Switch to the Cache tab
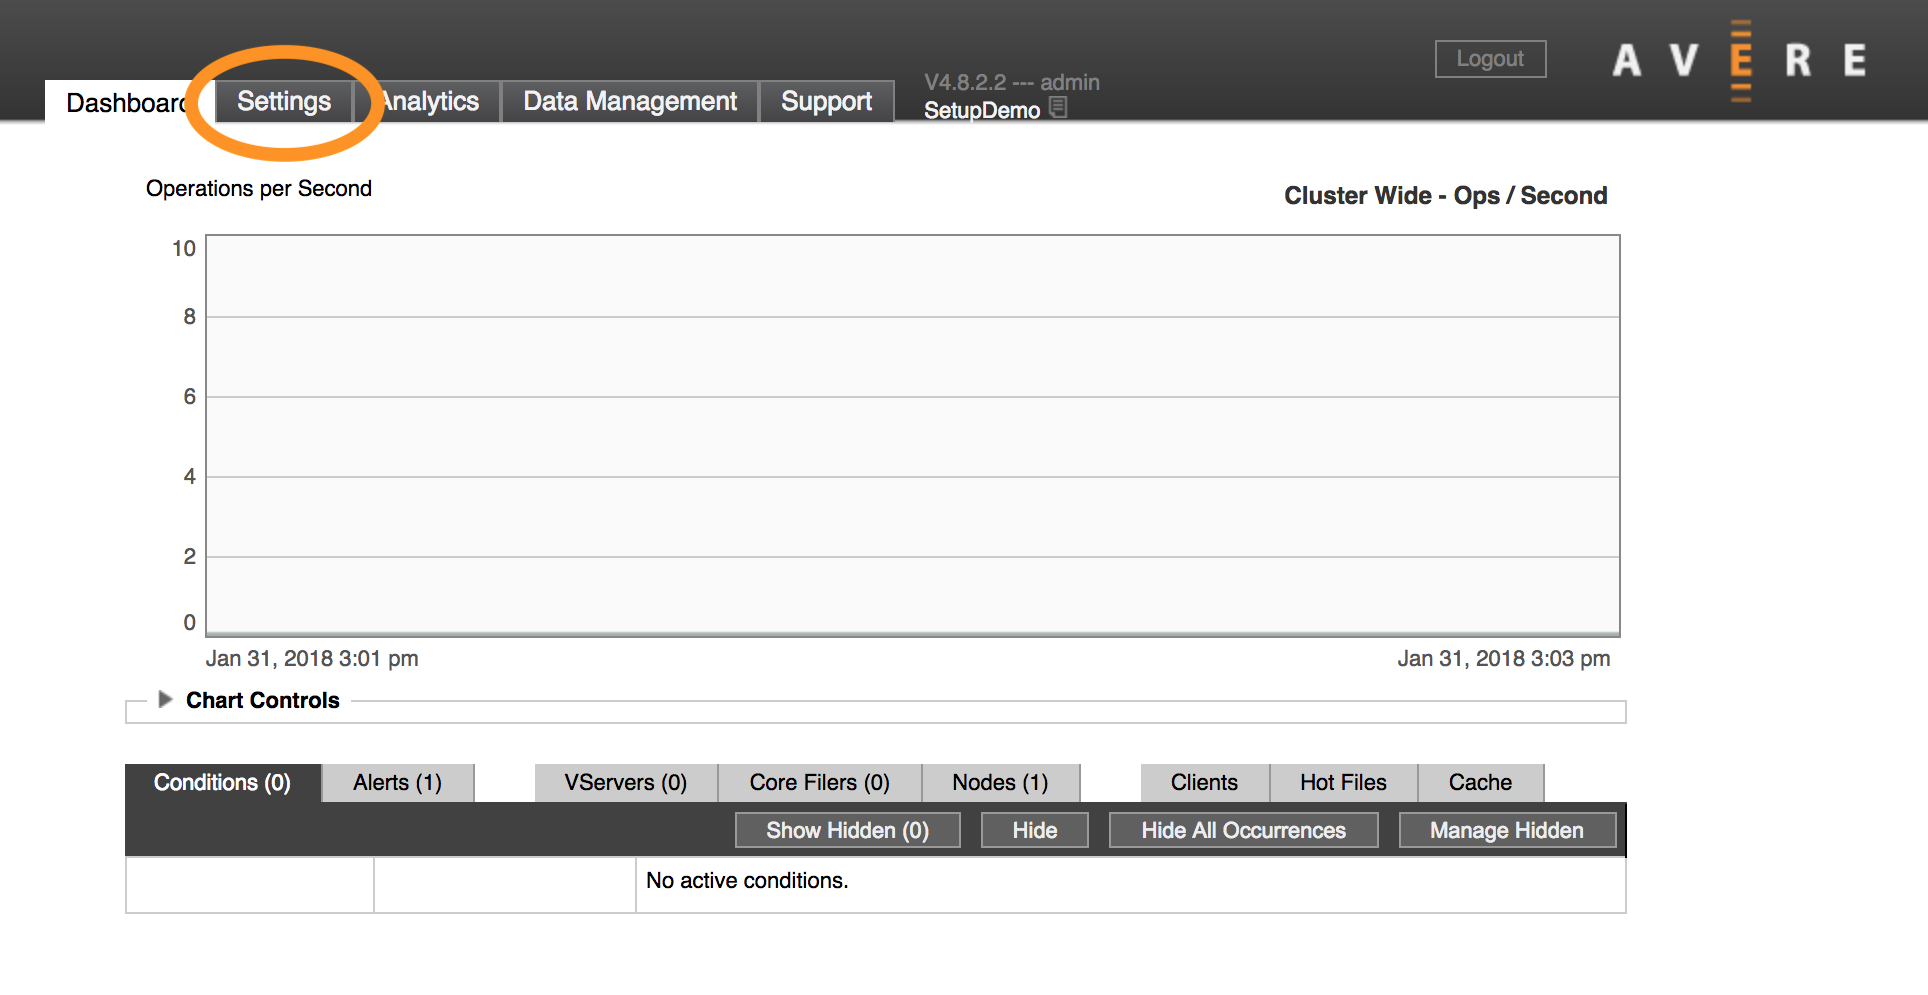The height and width of the screenshot is (995, 1928). [x=1480, y=783]
